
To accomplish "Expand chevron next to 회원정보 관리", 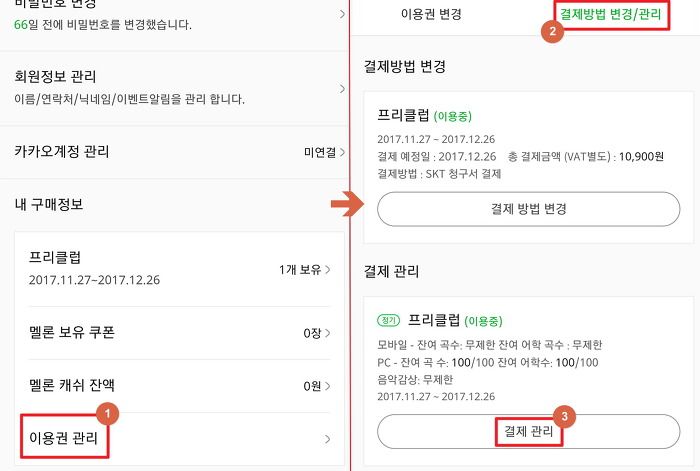I will pos(342,89).
